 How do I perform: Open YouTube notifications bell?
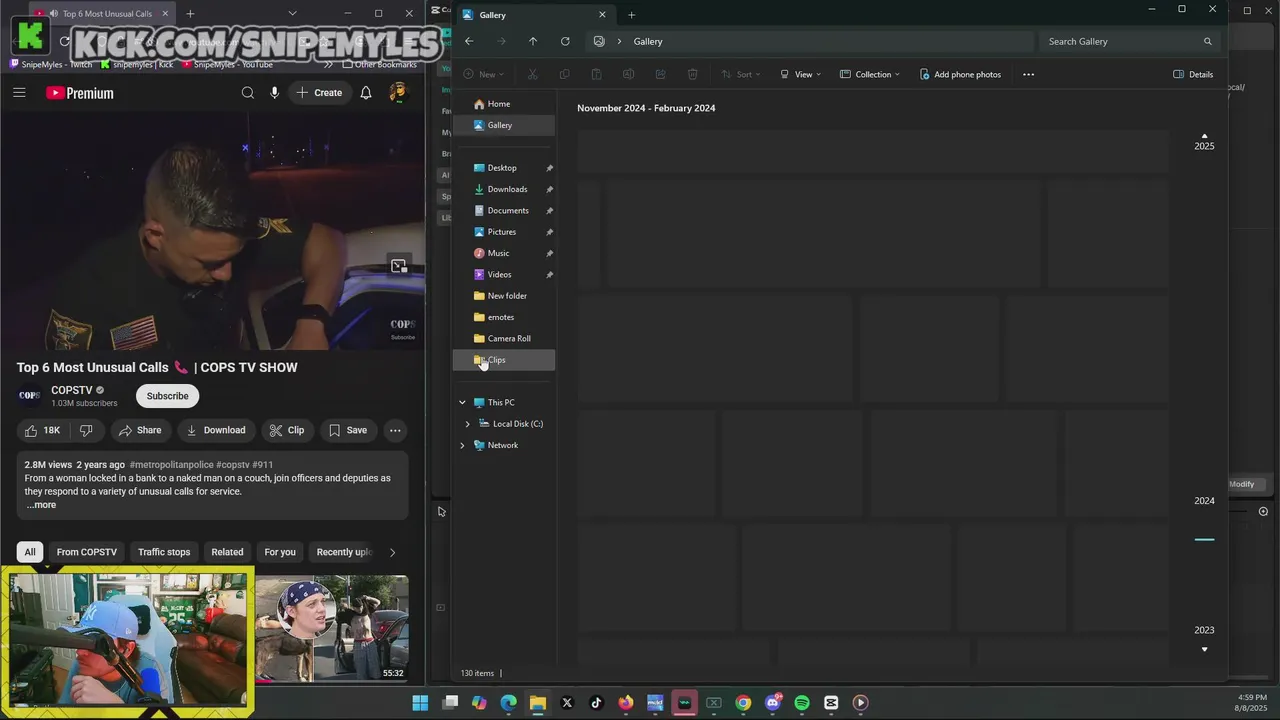[x=366, y=93]
